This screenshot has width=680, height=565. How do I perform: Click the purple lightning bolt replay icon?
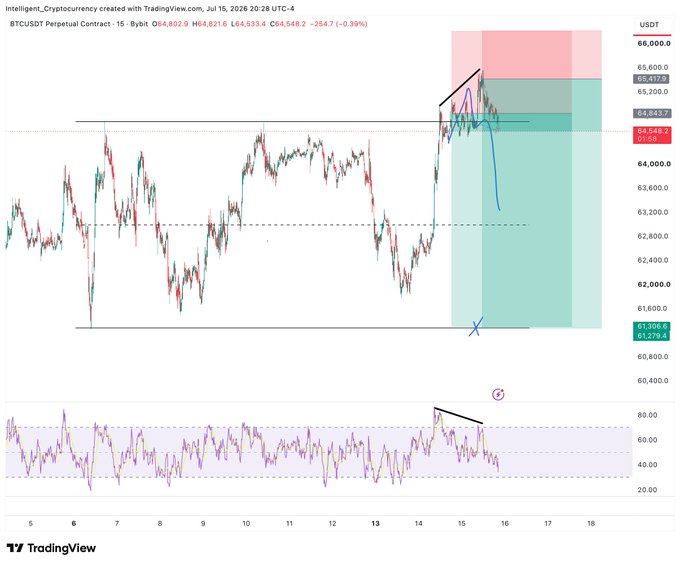498,394
